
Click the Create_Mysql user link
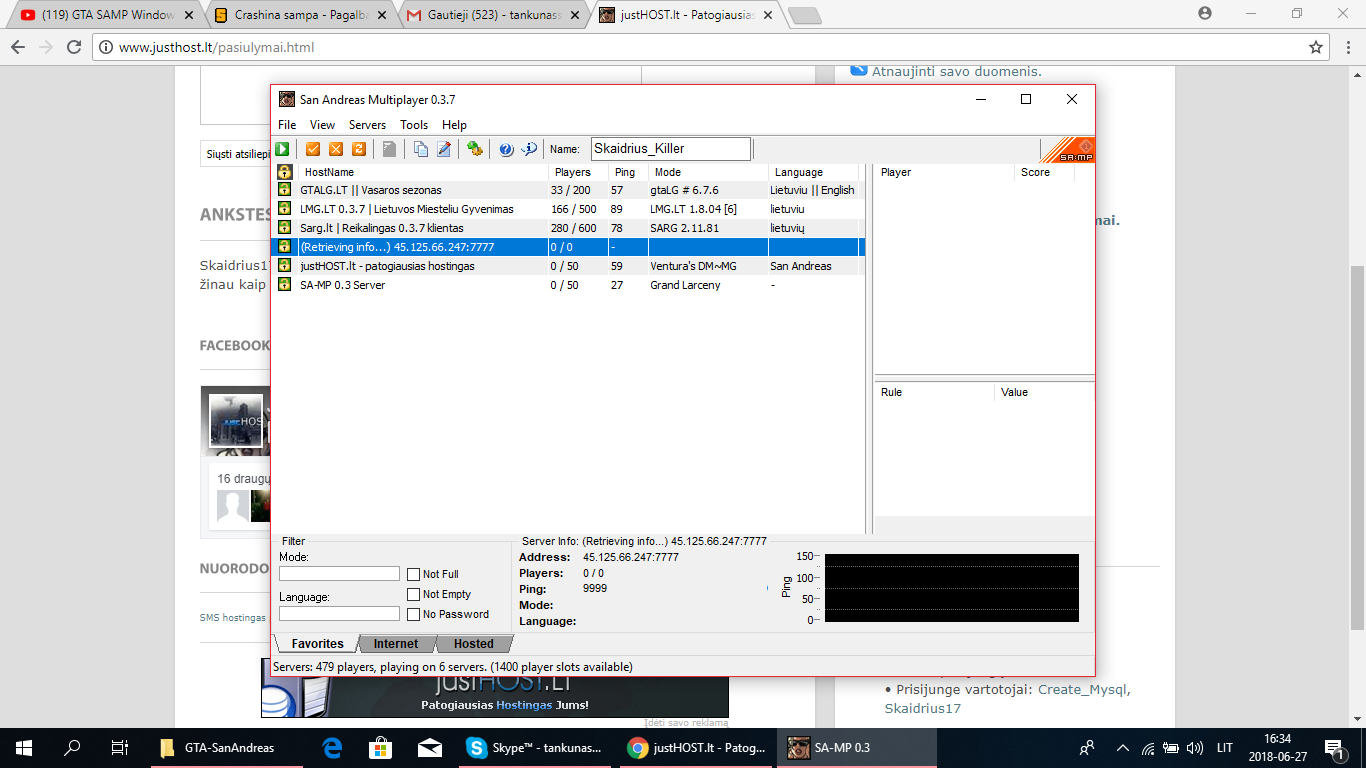point(1082,689)
